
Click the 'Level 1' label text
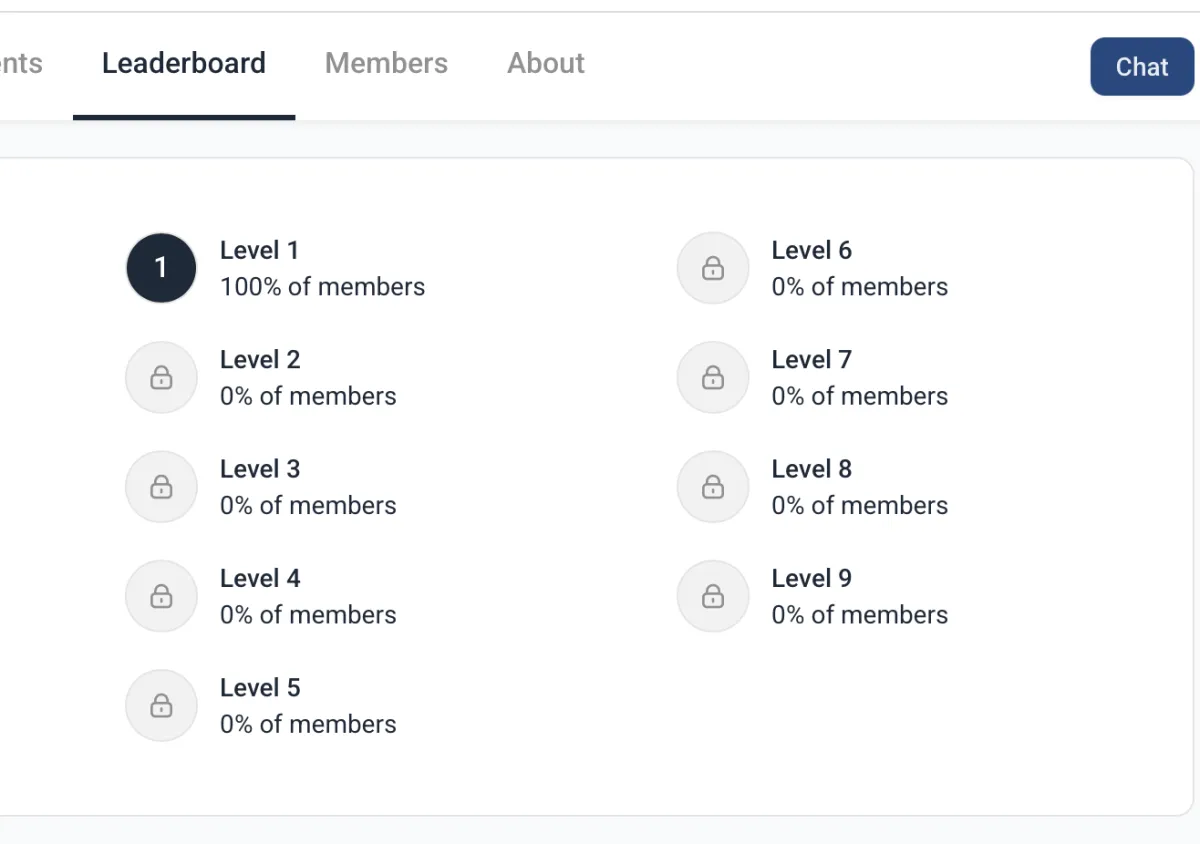coord(259,250)
